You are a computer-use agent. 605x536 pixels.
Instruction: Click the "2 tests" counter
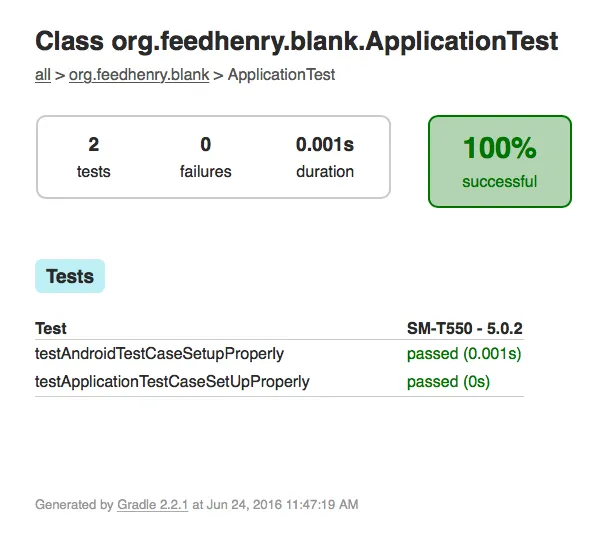click(x=94, y=157)
